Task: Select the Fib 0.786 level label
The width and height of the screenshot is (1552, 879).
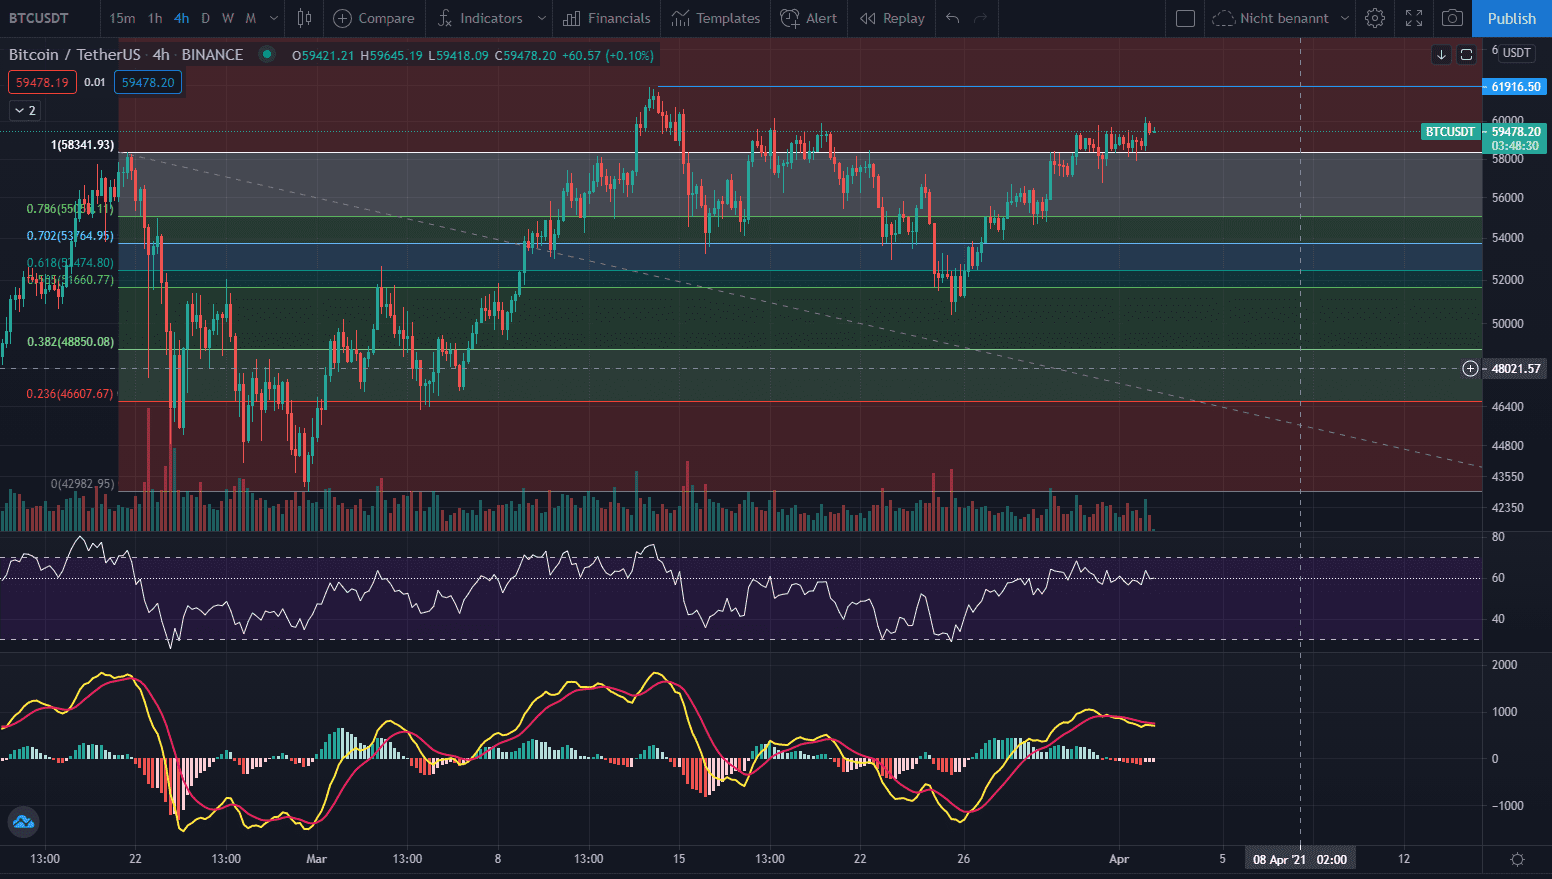Action: click(x=70, y=208)
